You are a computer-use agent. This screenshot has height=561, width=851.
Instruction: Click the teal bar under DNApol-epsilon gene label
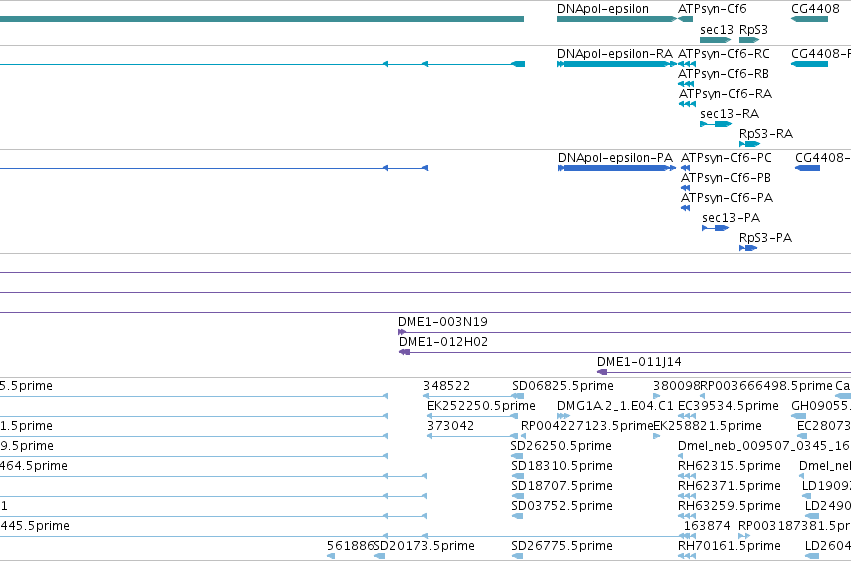[x=617, y=19]
